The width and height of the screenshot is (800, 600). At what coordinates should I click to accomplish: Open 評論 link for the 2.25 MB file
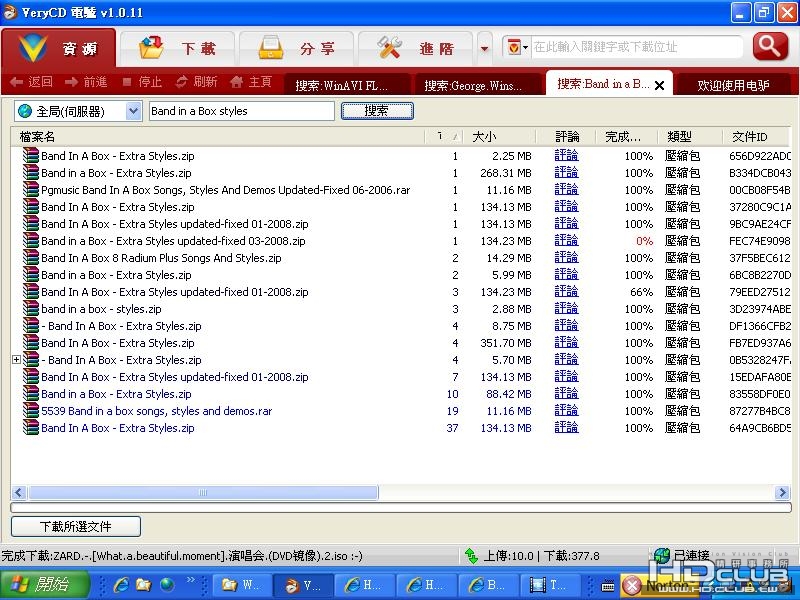(566, 156)
